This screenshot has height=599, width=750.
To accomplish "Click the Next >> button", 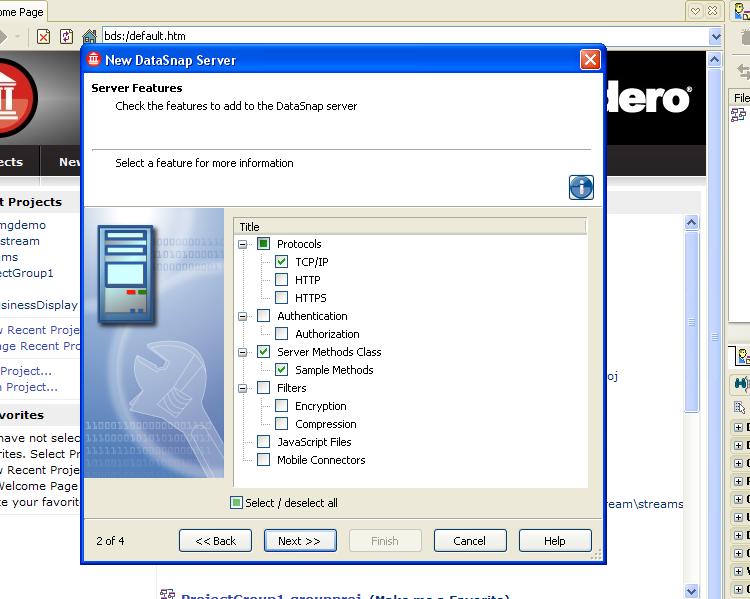I will click(x=300, y=541).
